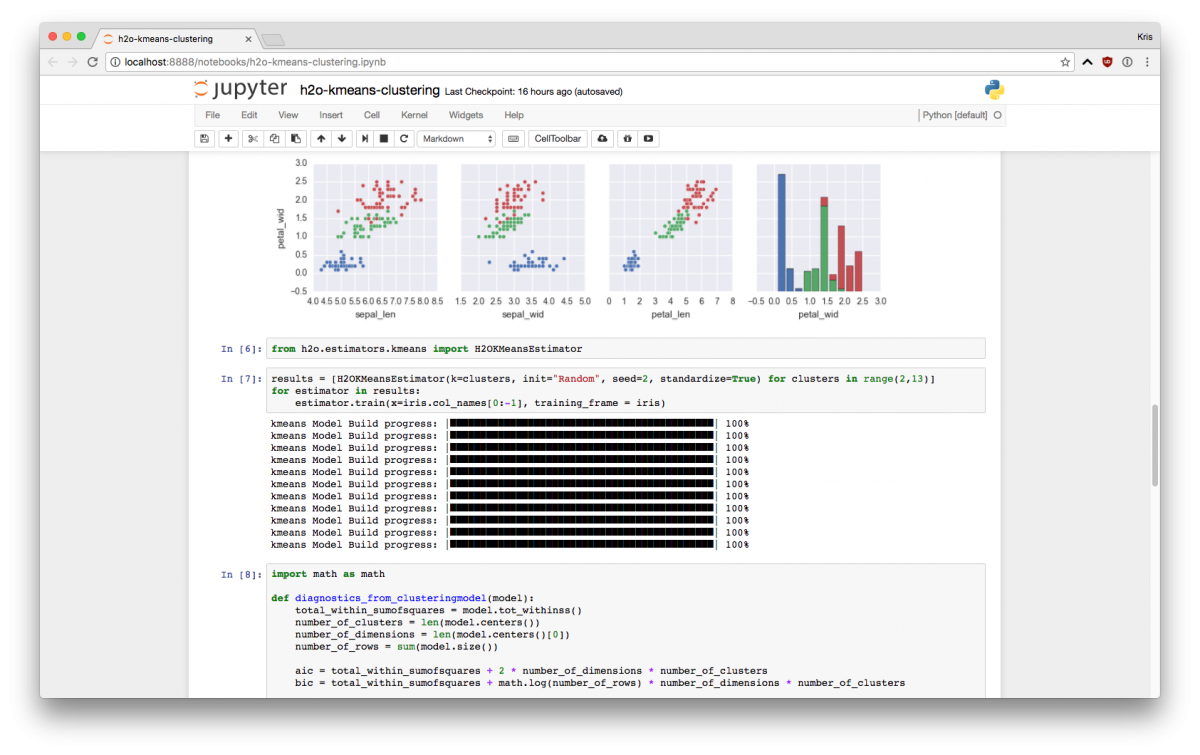Viewport: 1200px width, 755px height.
Task: Open the Widgets menu
Action: coord(466,115)
